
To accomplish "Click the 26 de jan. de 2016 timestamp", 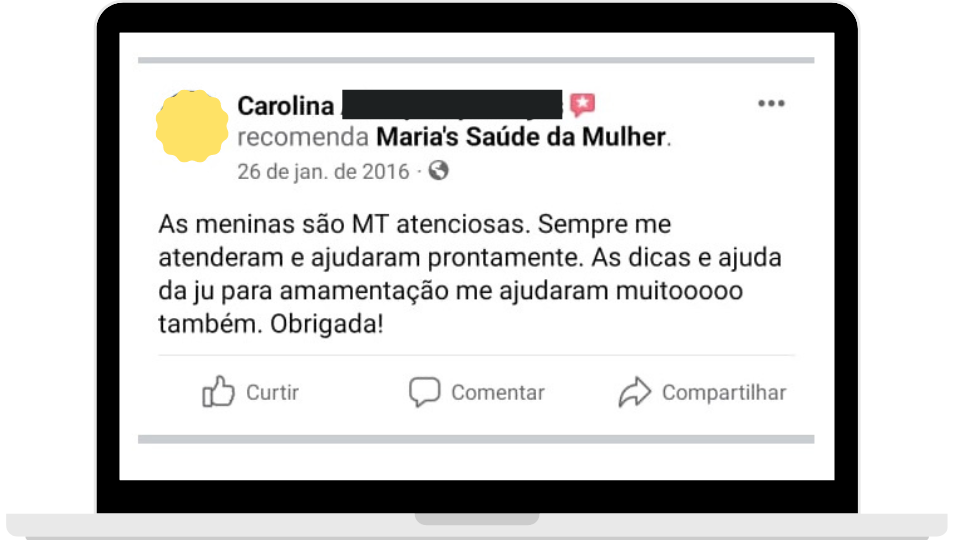I will pyautogui.click(x=323, y=171).
